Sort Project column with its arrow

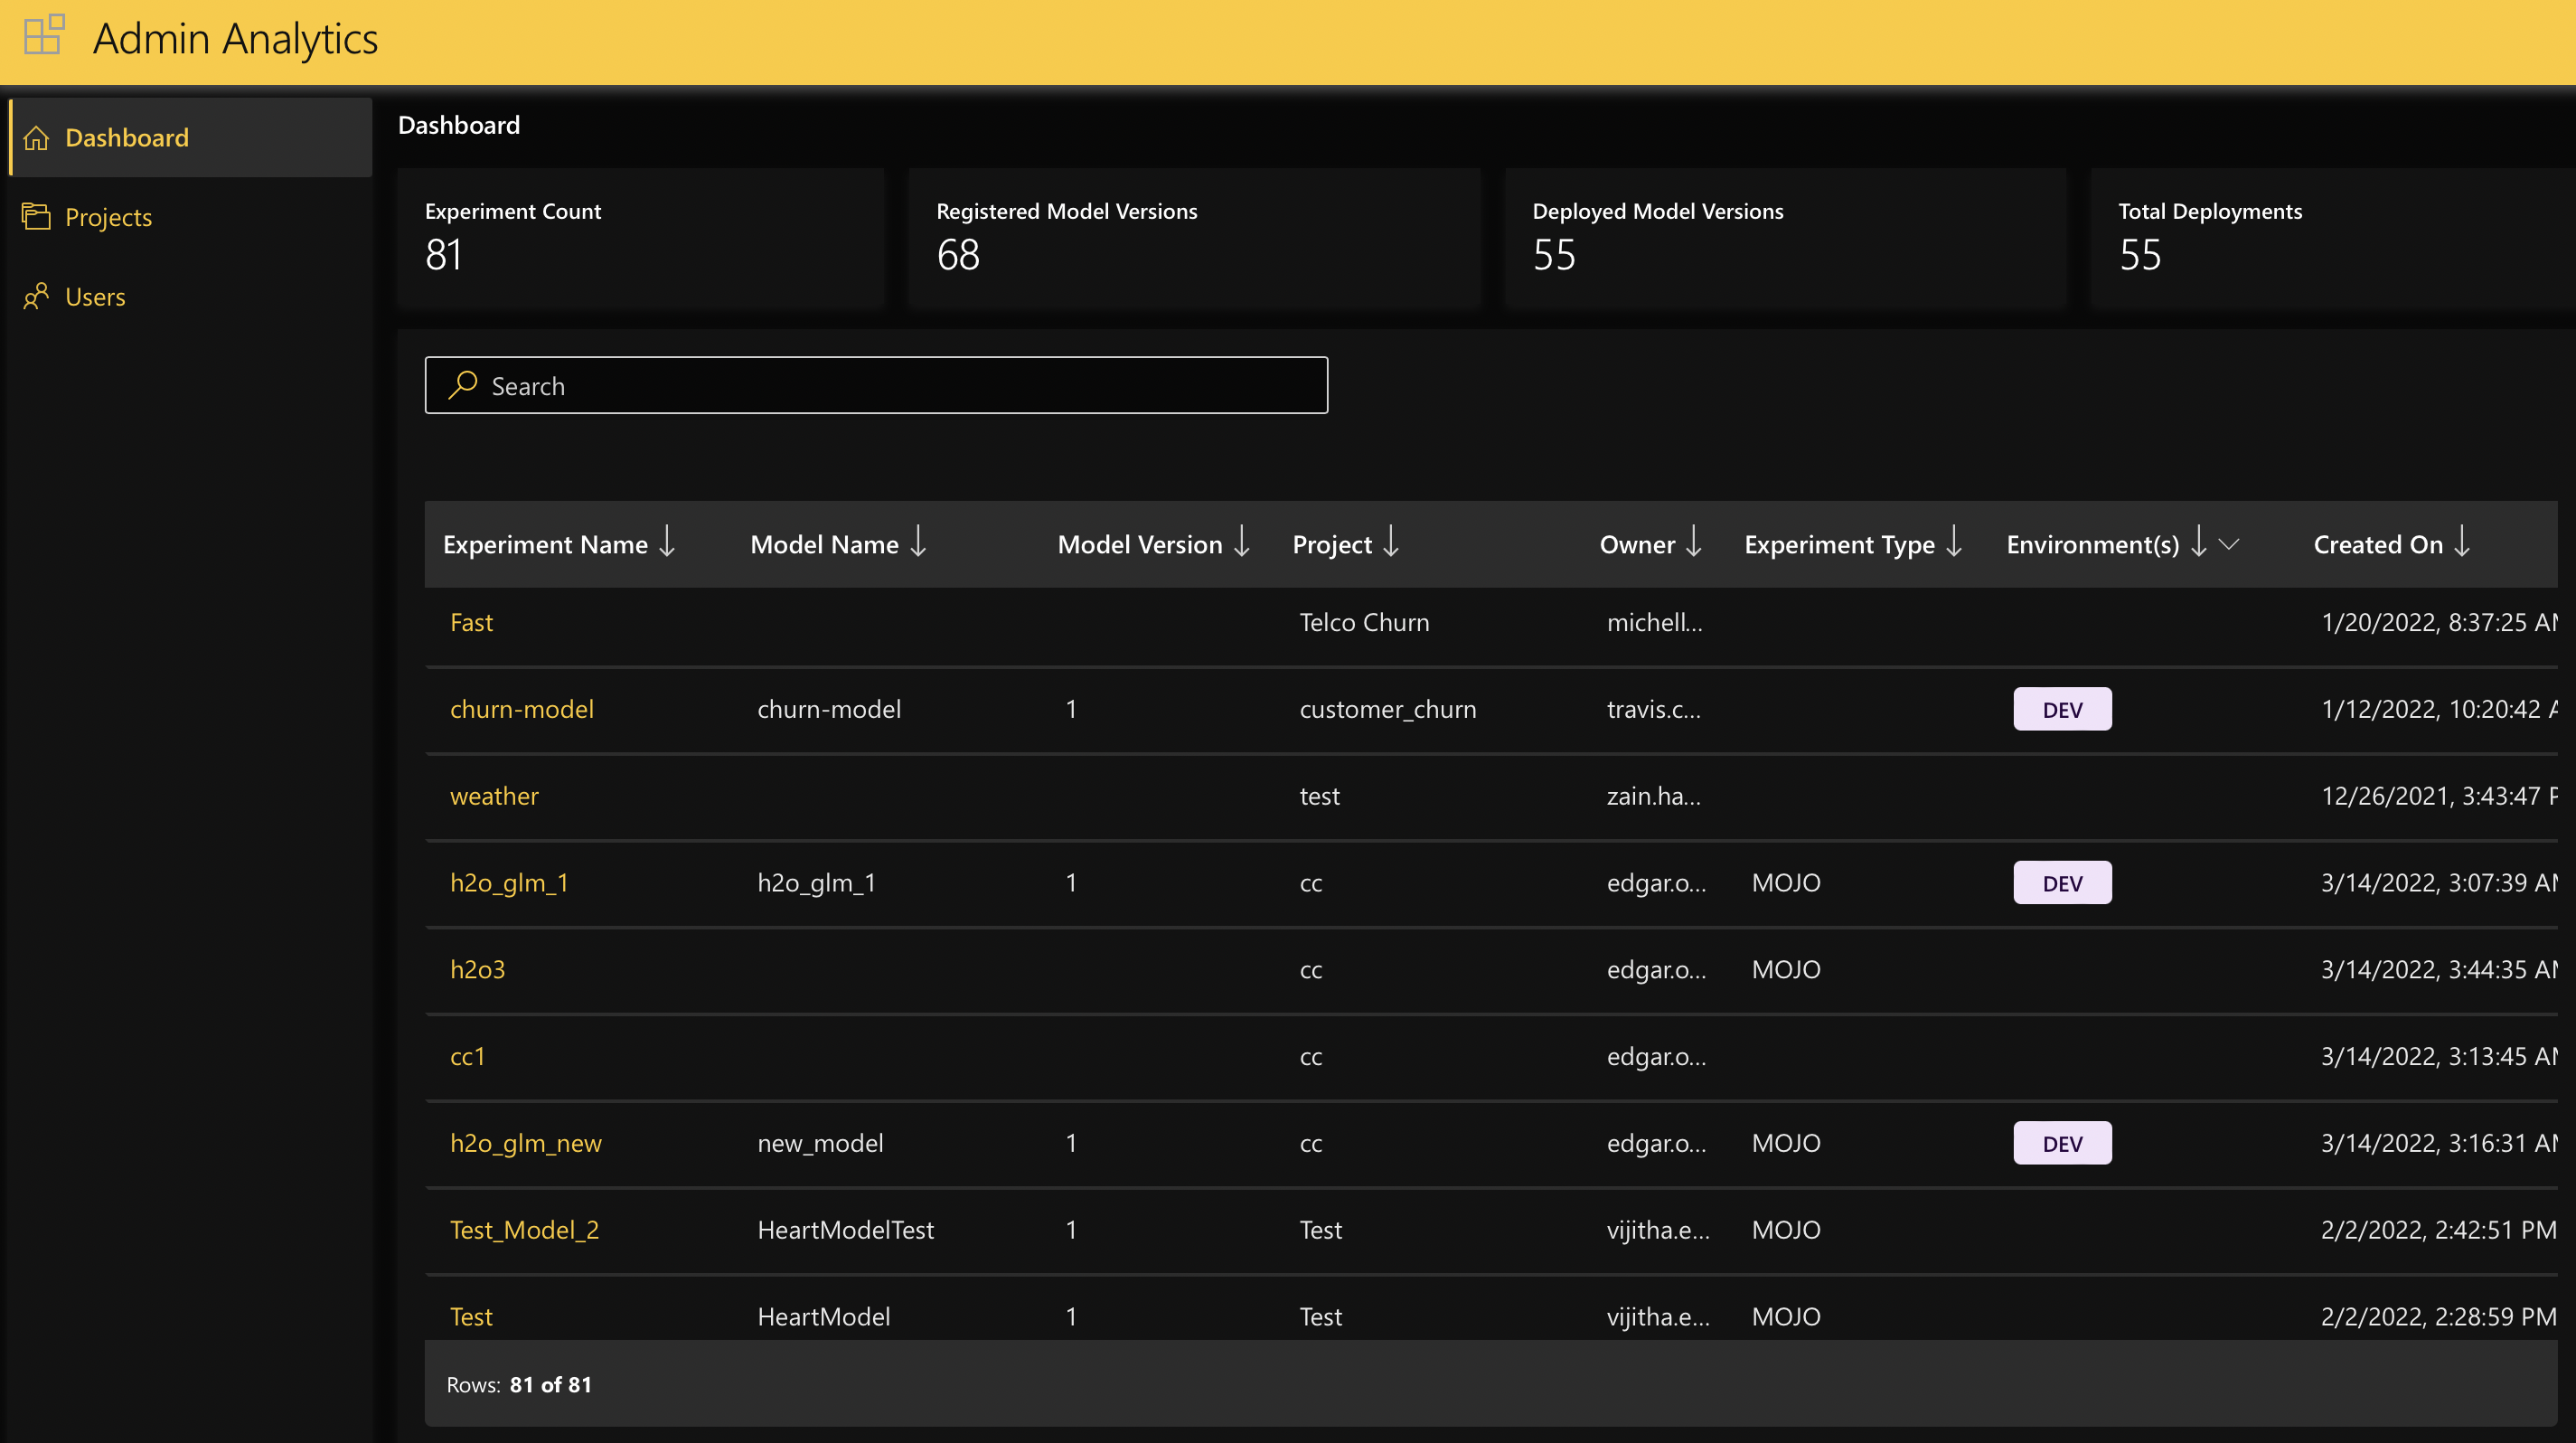coord(1392,543)
